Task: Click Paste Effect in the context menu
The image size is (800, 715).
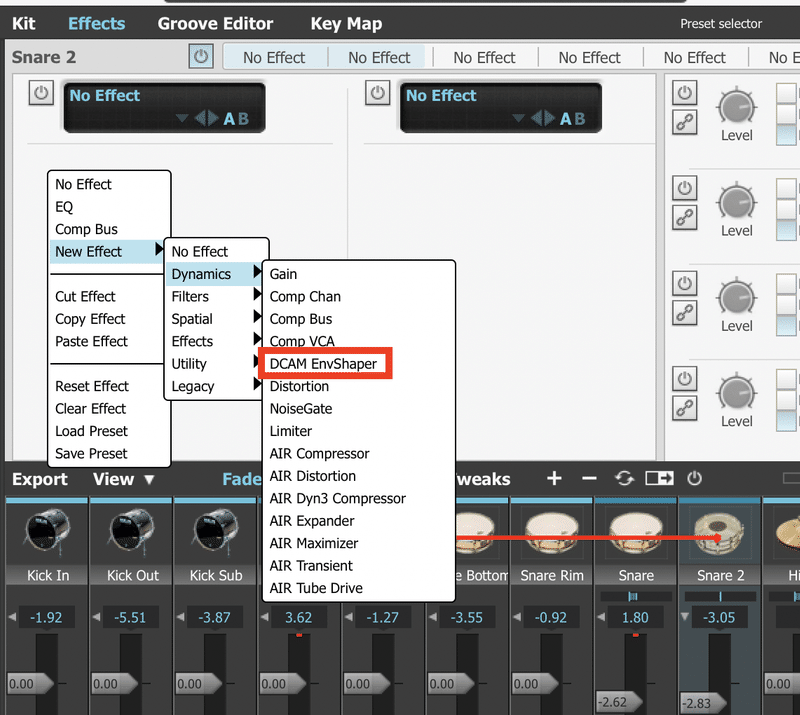Action: (91, 341)
